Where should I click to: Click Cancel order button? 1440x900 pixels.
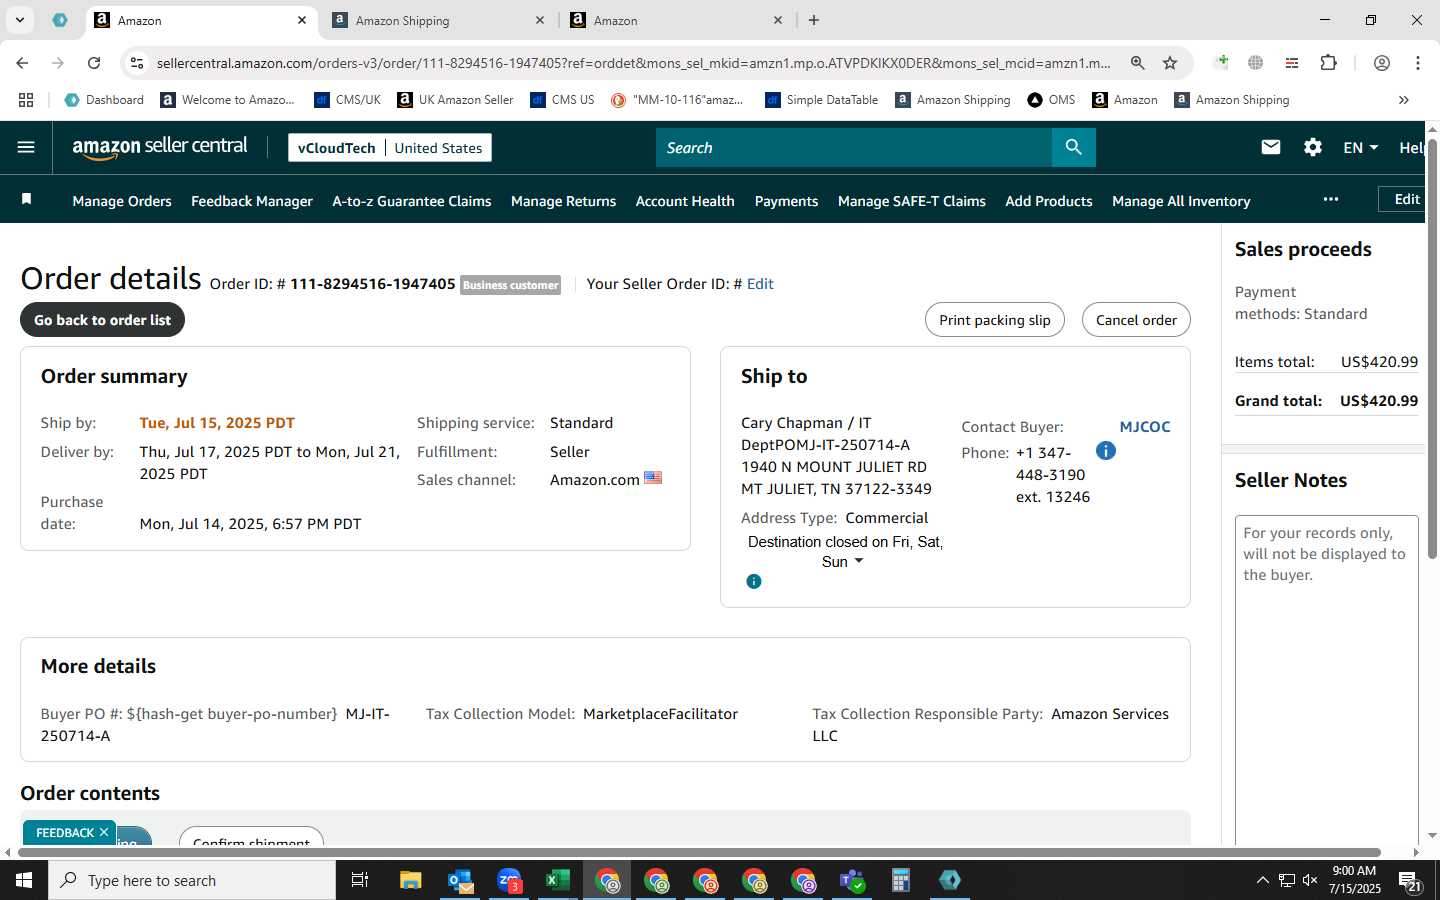pyautogui.click(x=1136, y=320)
